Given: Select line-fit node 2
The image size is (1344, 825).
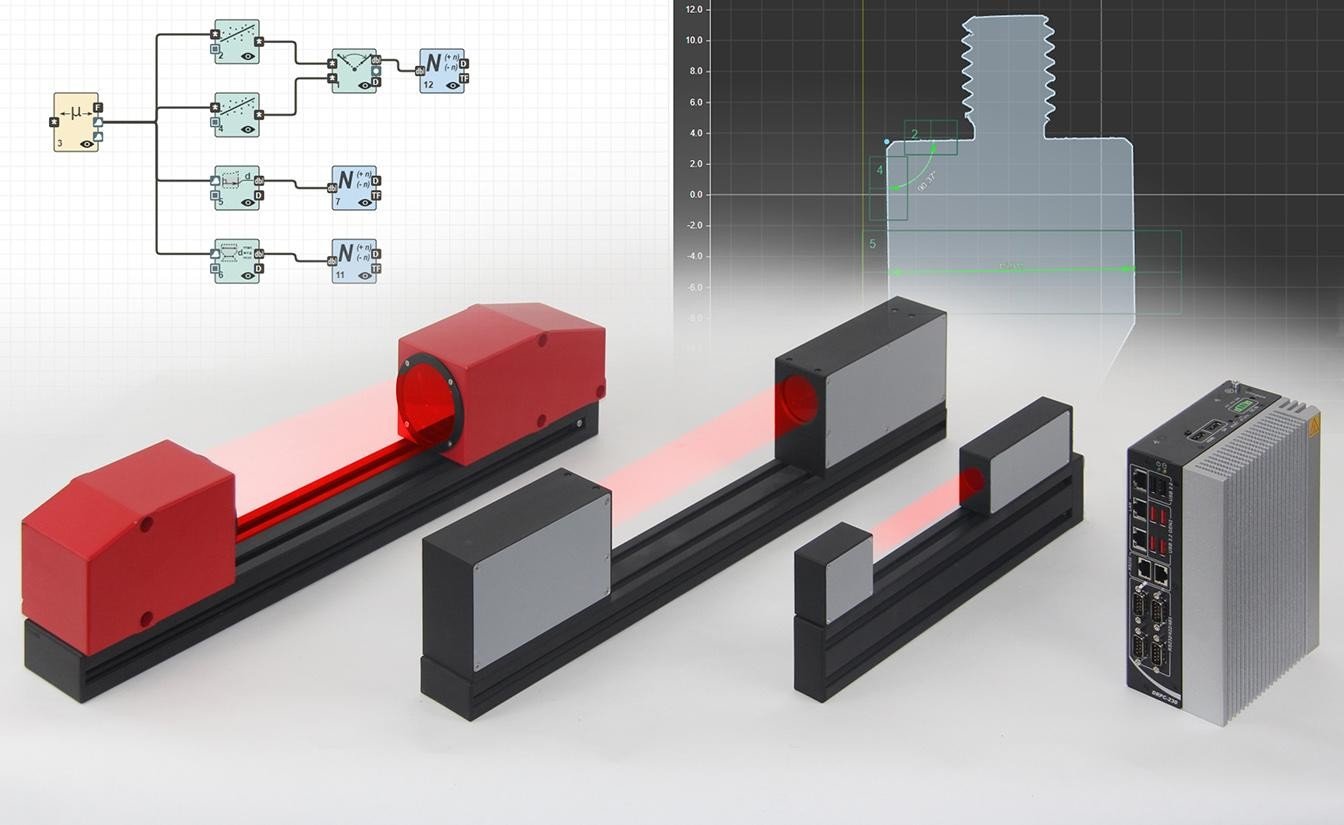Looking at the screenshot, I should point(237,42).
